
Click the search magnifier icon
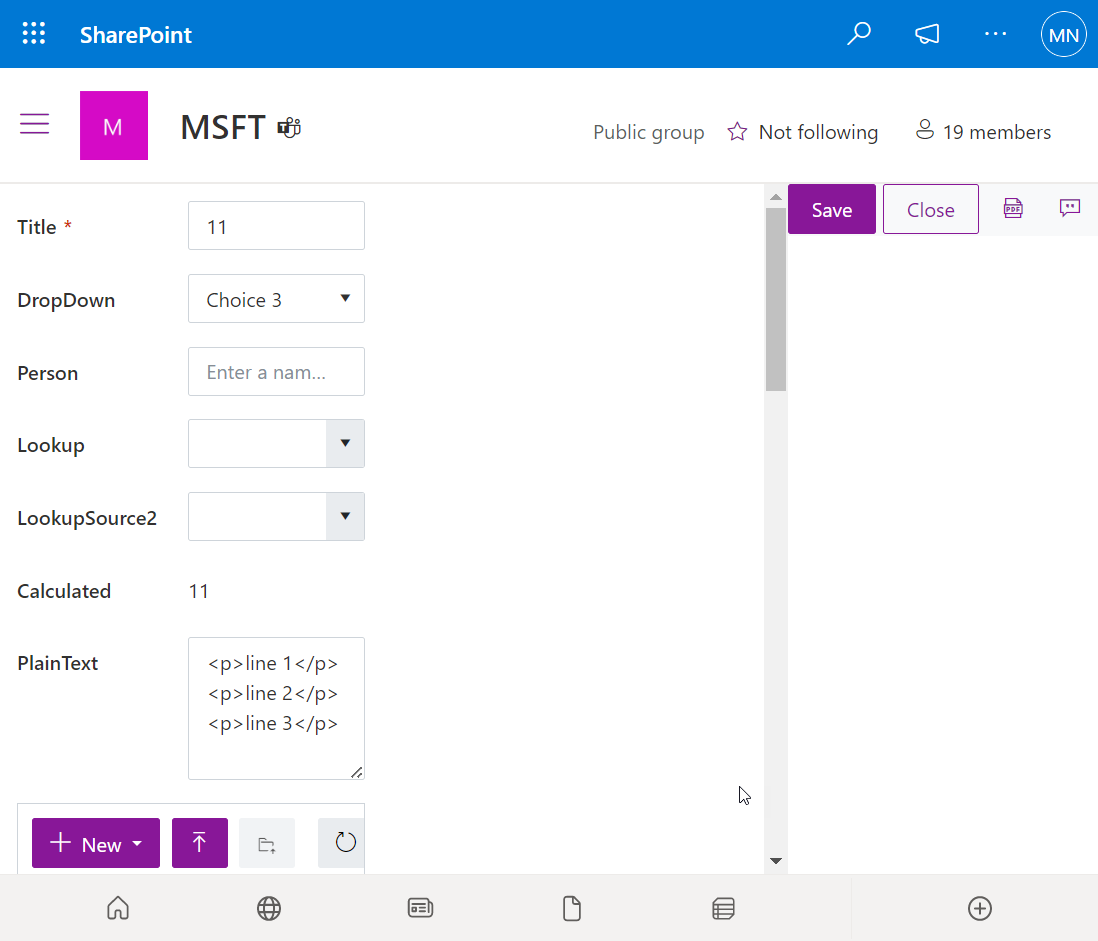point(858,34)
